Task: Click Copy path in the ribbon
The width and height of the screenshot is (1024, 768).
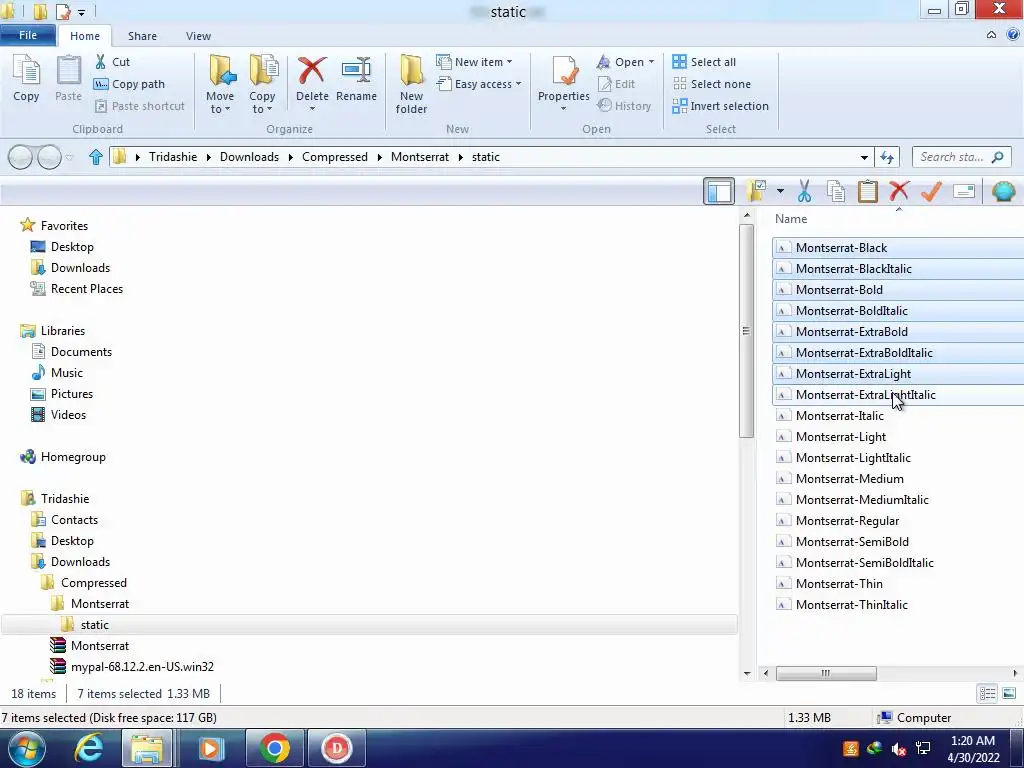Action: coord(129,84)
